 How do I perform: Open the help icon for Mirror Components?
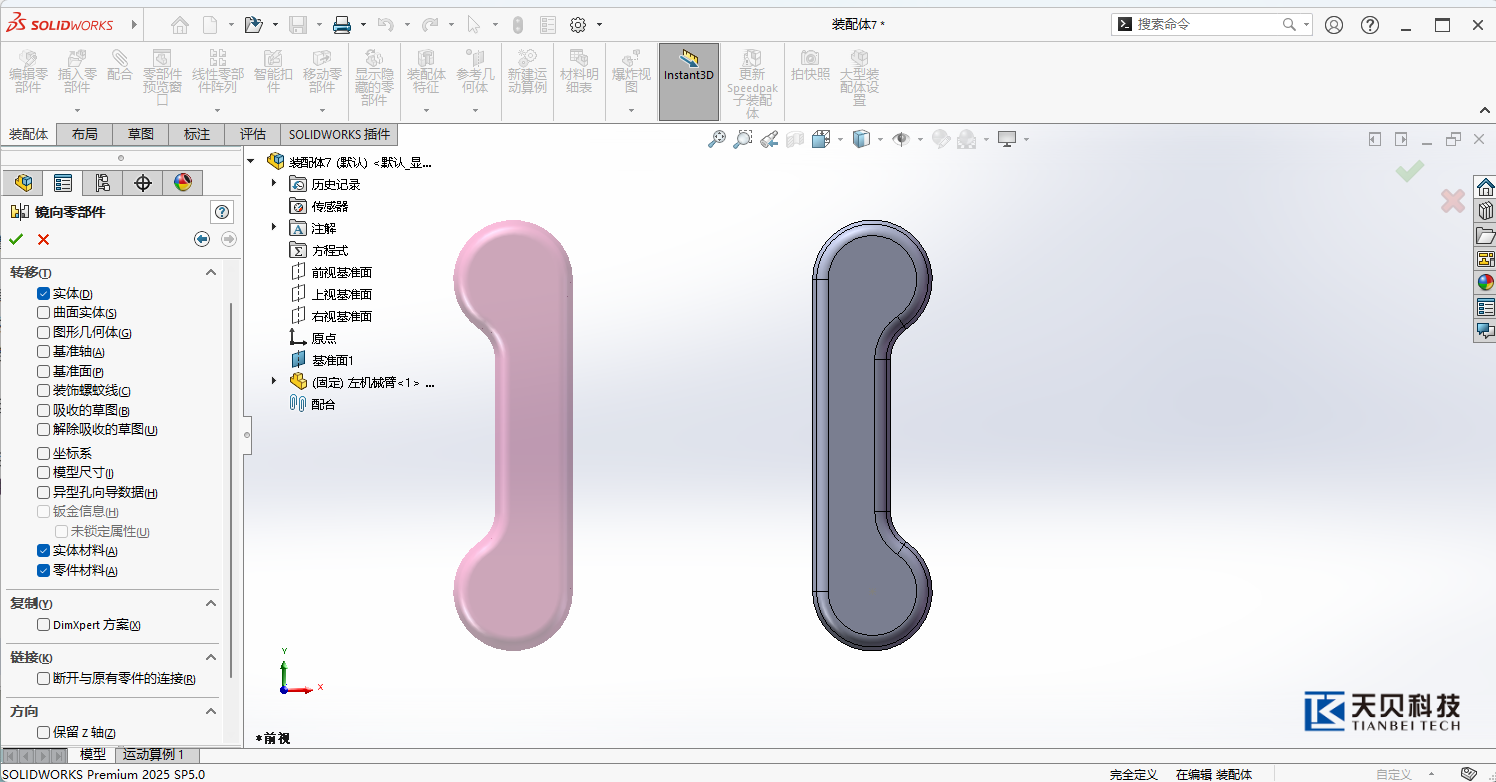[222, 211]
